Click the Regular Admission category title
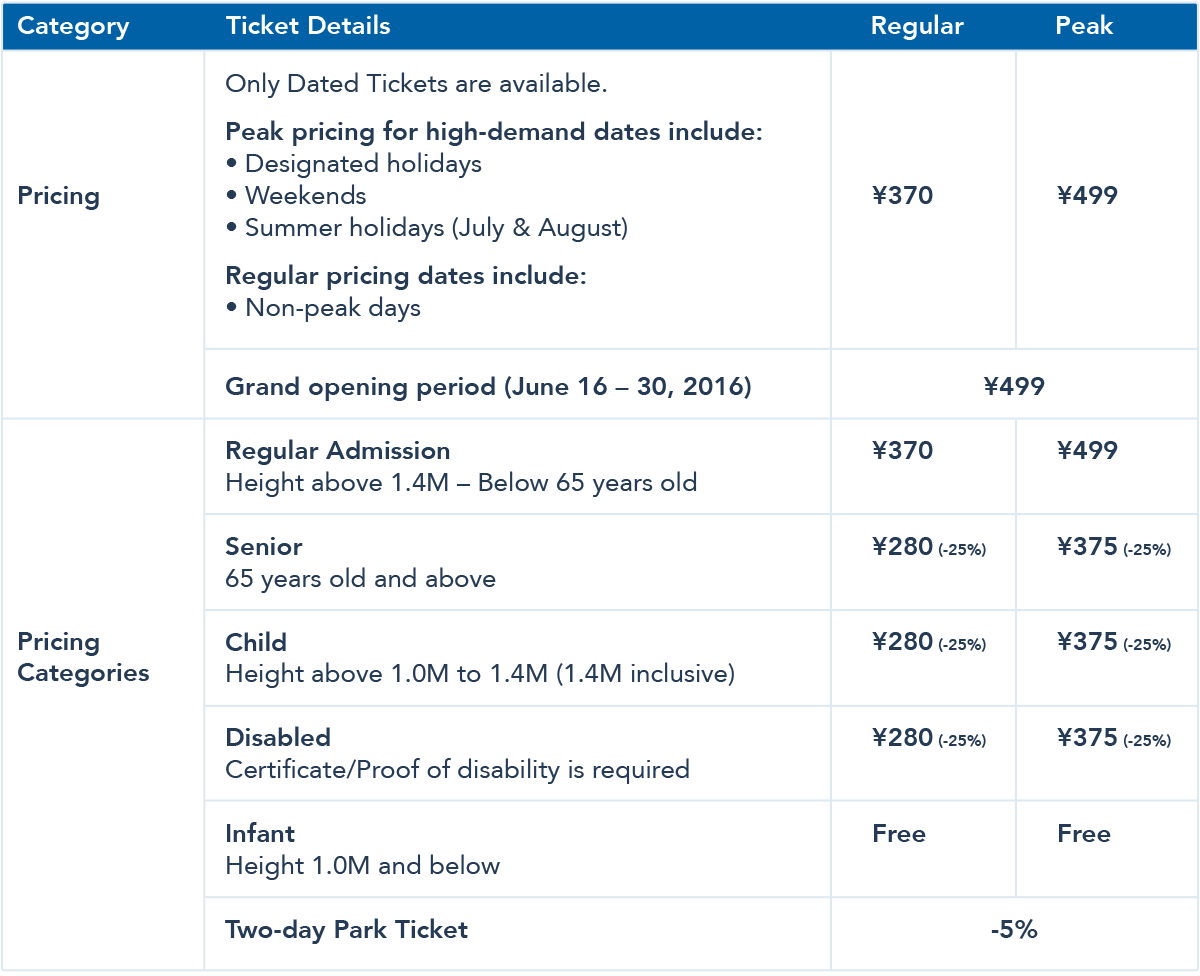Viewport: 1200px width, 976px height. pyautogui.click(x=338, y=450)
